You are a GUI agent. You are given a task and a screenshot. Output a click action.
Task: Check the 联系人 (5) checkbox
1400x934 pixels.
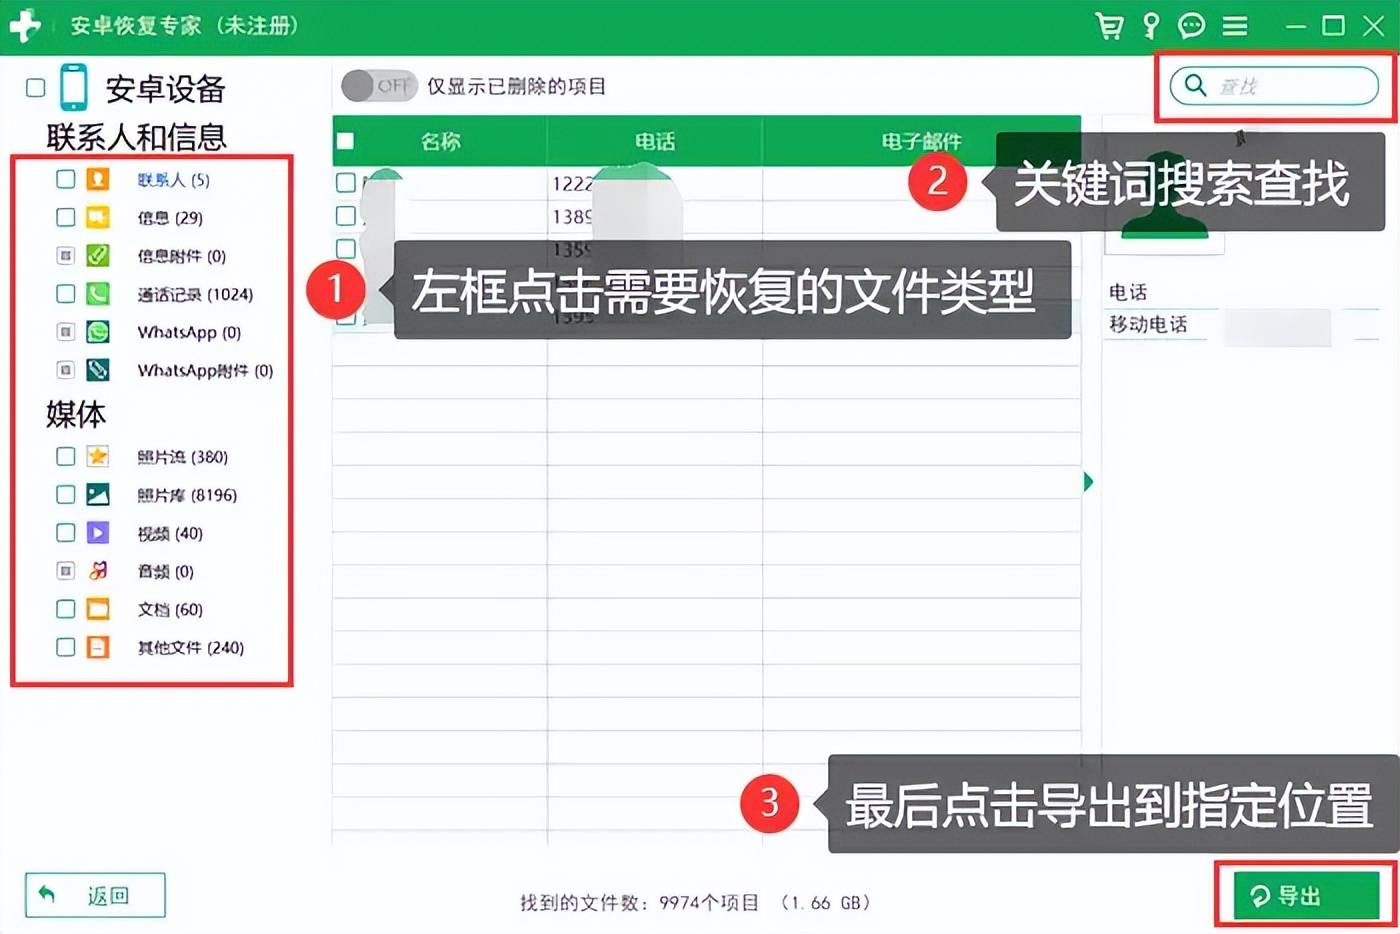pyautogui.click(x=65, y=179)
